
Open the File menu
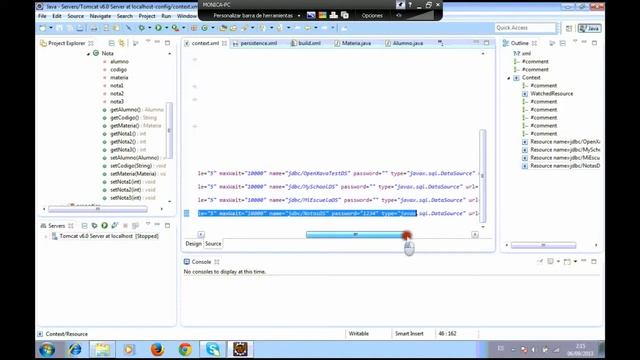pos(42,16)
